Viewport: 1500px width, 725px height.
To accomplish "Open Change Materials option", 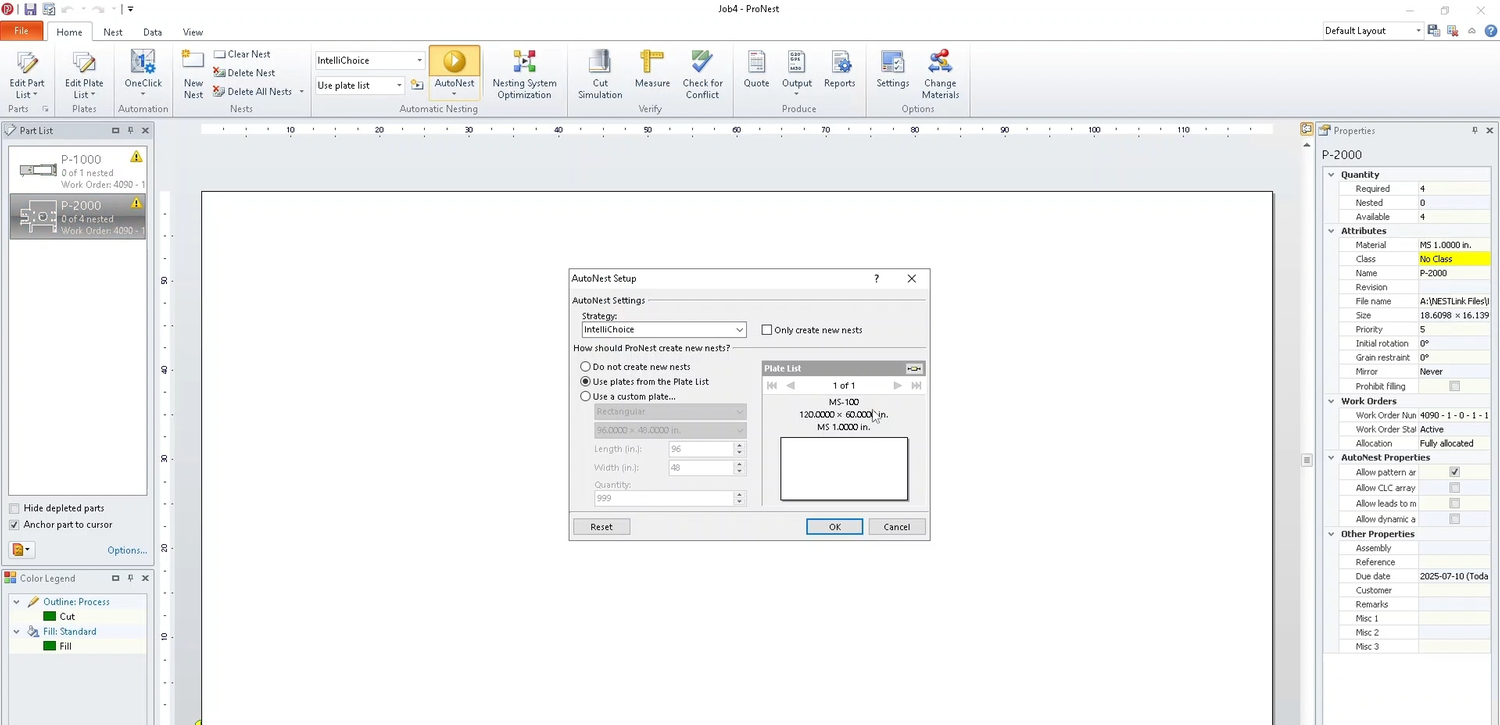I will [940, 74].
